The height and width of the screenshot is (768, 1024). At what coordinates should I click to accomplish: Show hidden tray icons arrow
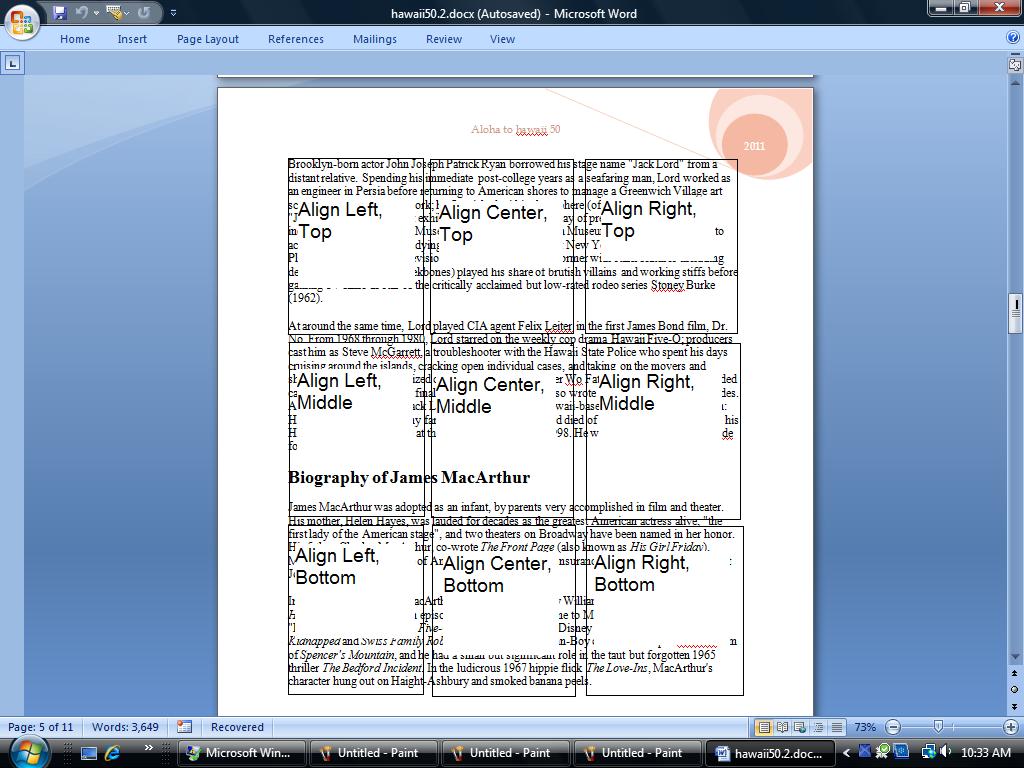[846, 753]
